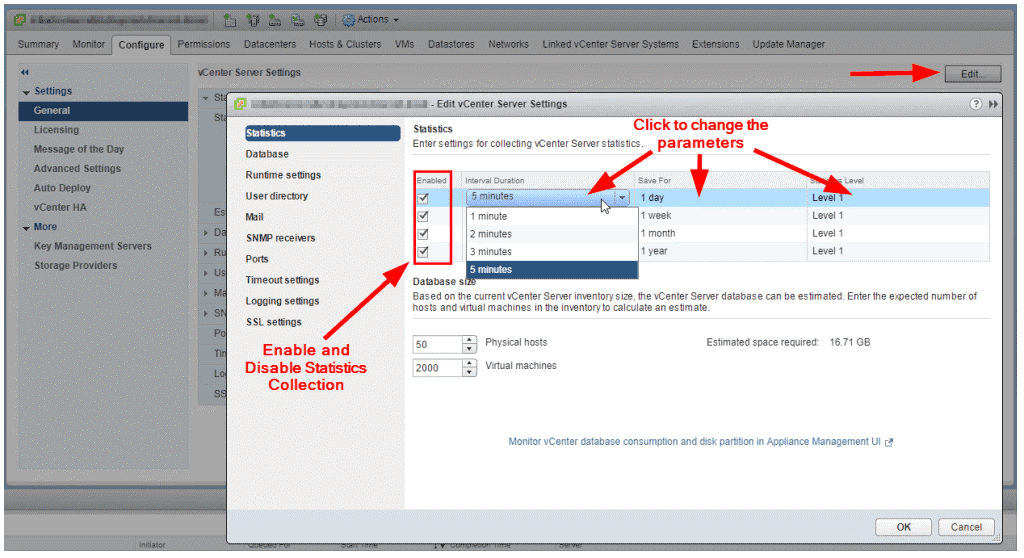
Task: Select Mail in the dialog sidebar
Action: 255,217
